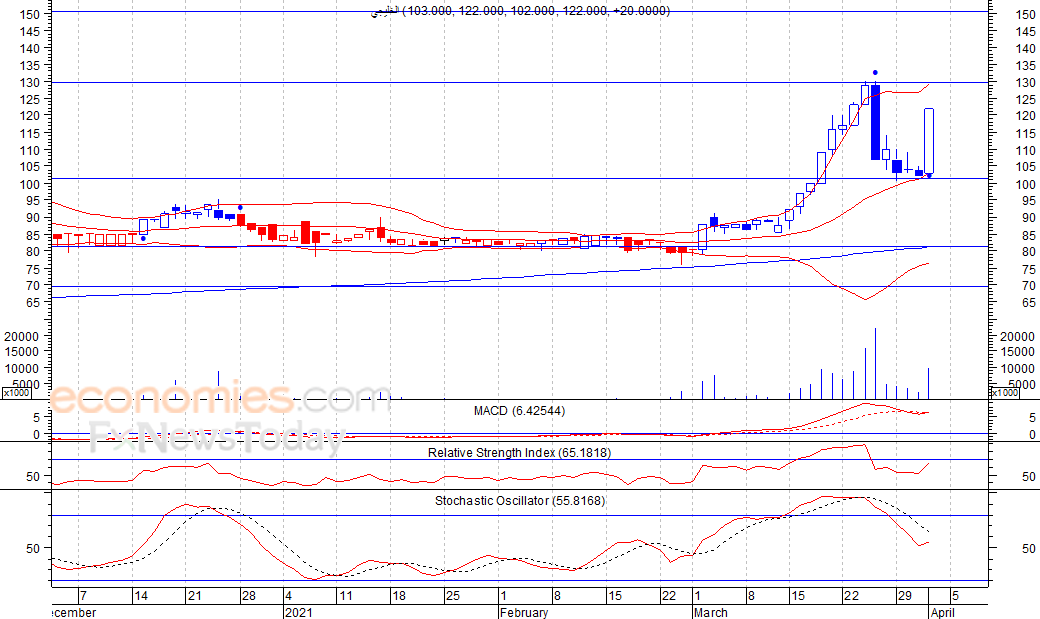
Task: Click the Relative Strength Index (65.1818) title
Action: [x=519, y=453]
